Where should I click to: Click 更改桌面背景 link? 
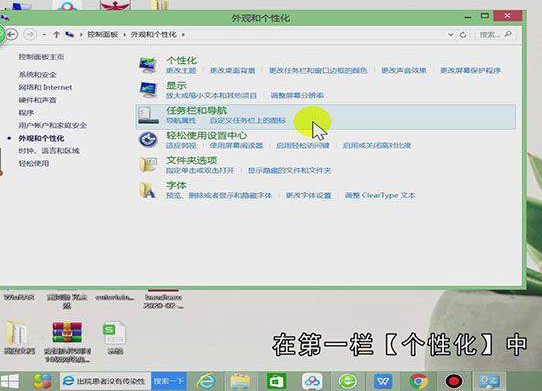[233, 71]
